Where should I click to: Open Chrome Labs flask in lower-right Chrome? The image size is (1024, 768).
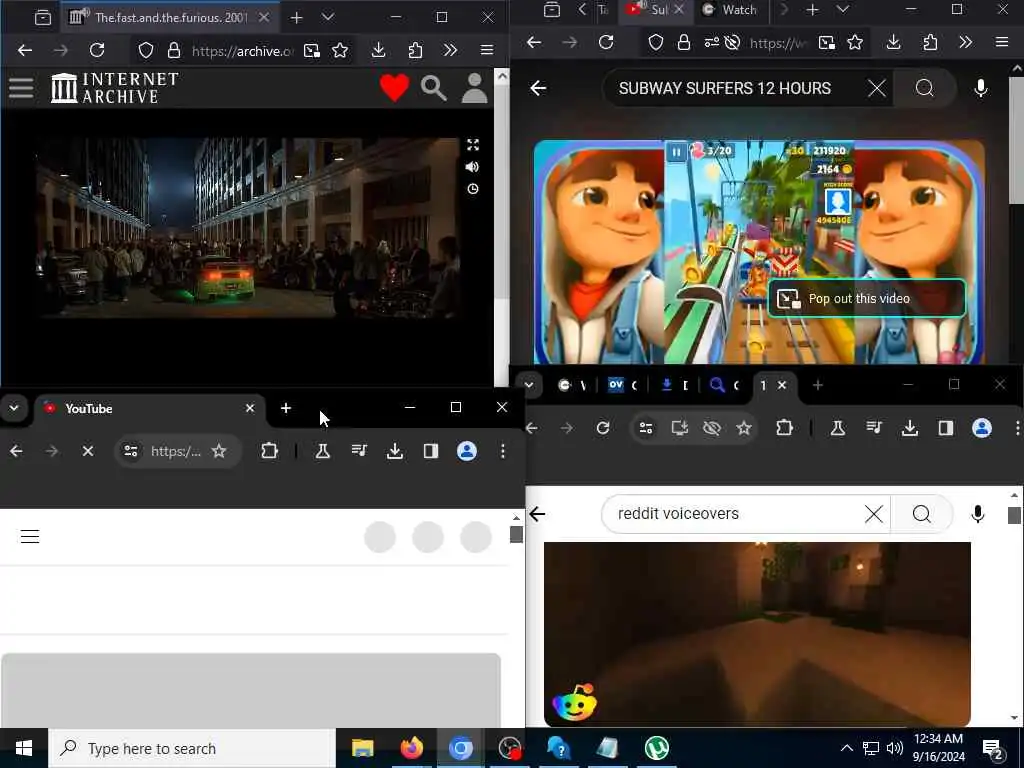(x=838, y=428)
